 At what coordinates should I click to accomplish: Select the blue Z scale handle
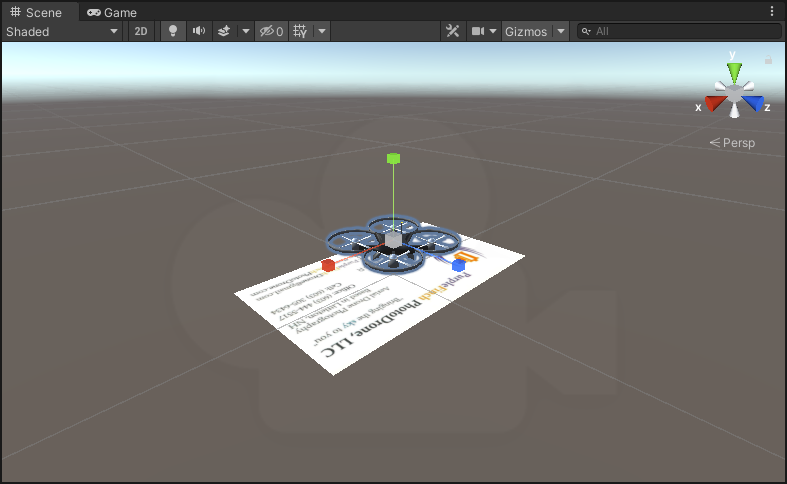click(x=458, y=266)
